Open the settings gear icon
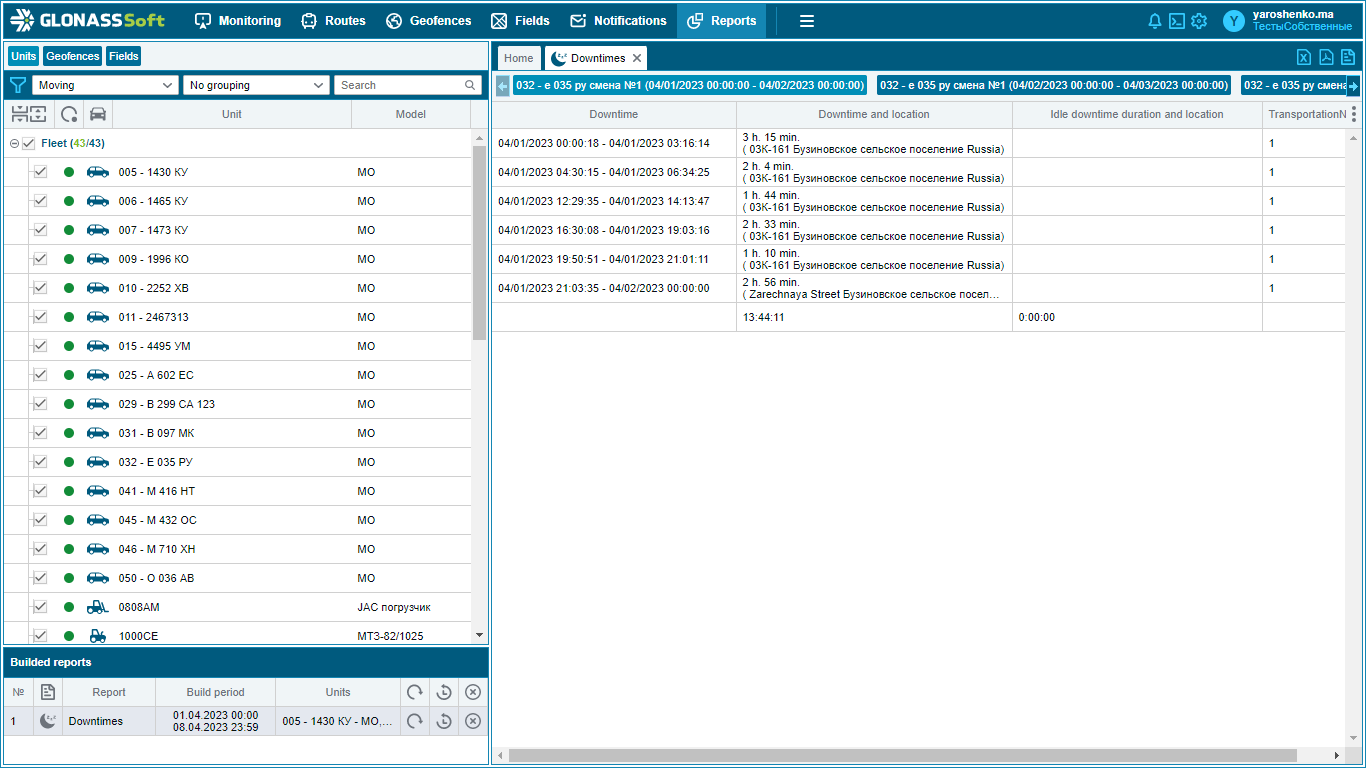Screen dimensions: 1366x768 pyautogui.click(x=1199, y=21)
